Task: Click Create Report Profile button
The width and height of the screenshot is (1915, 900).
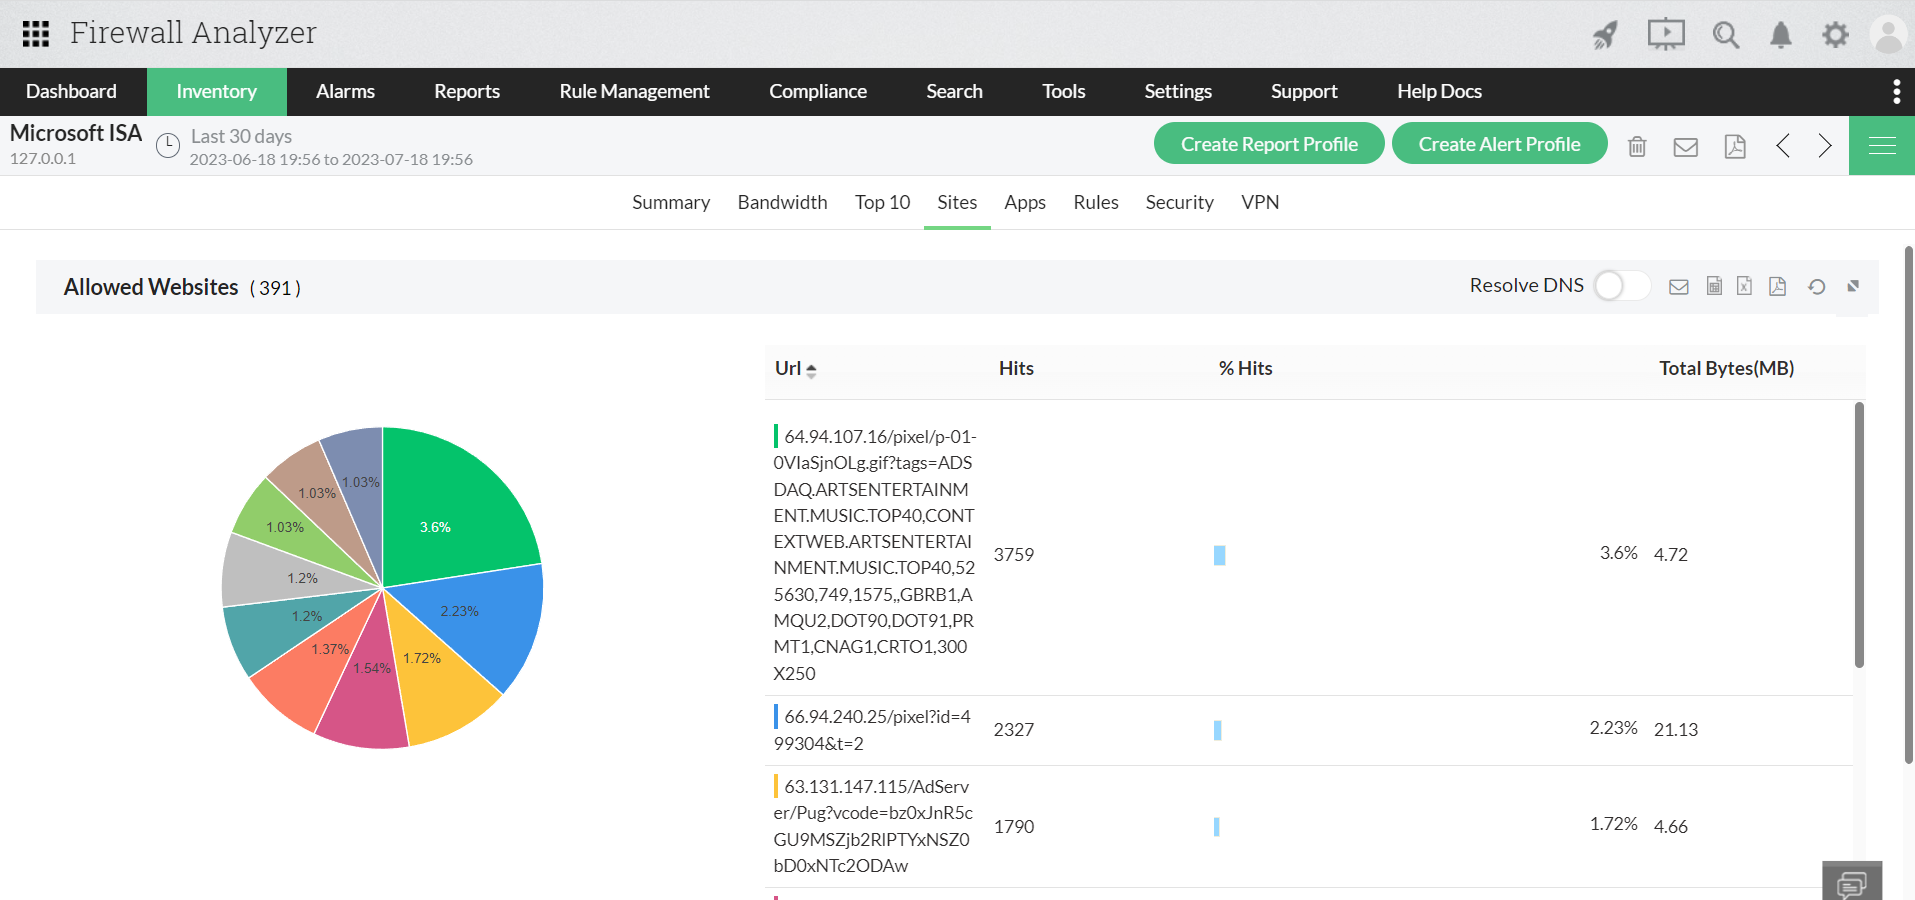Action: click(x=1268, y=144)
